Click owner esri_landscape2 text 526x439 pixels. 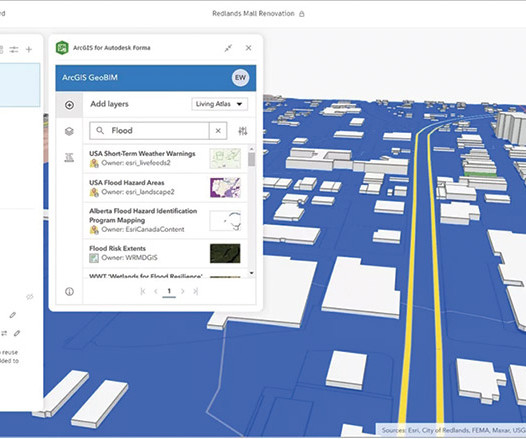tap(138, 192)
